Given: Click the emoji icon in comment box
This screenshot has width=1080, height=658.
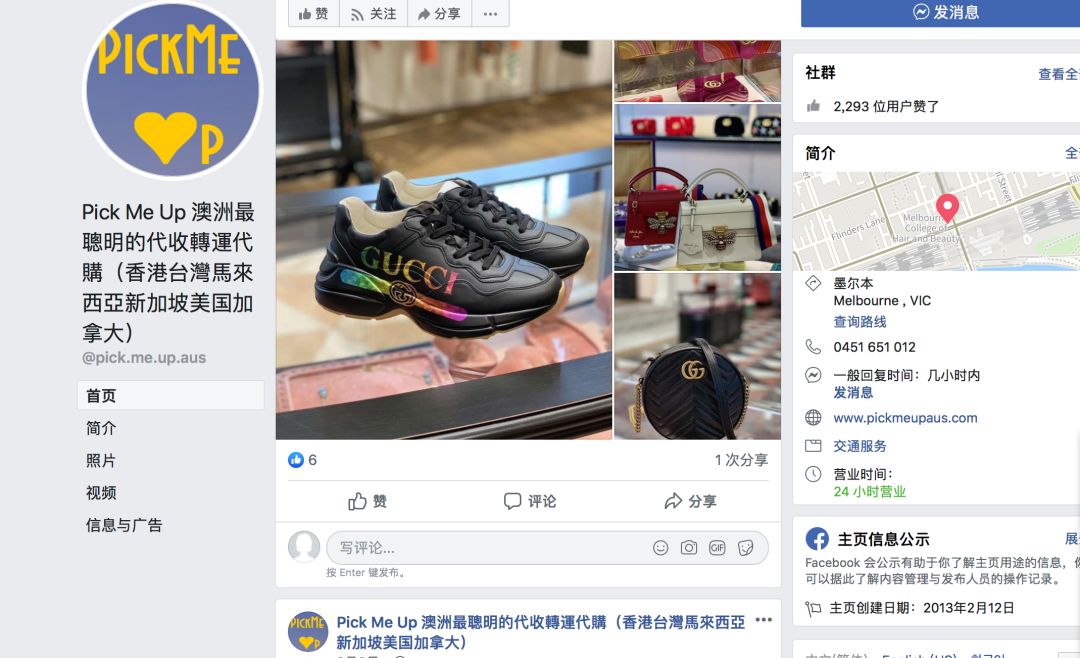Looking at the screenshot, I should (660, 548).
